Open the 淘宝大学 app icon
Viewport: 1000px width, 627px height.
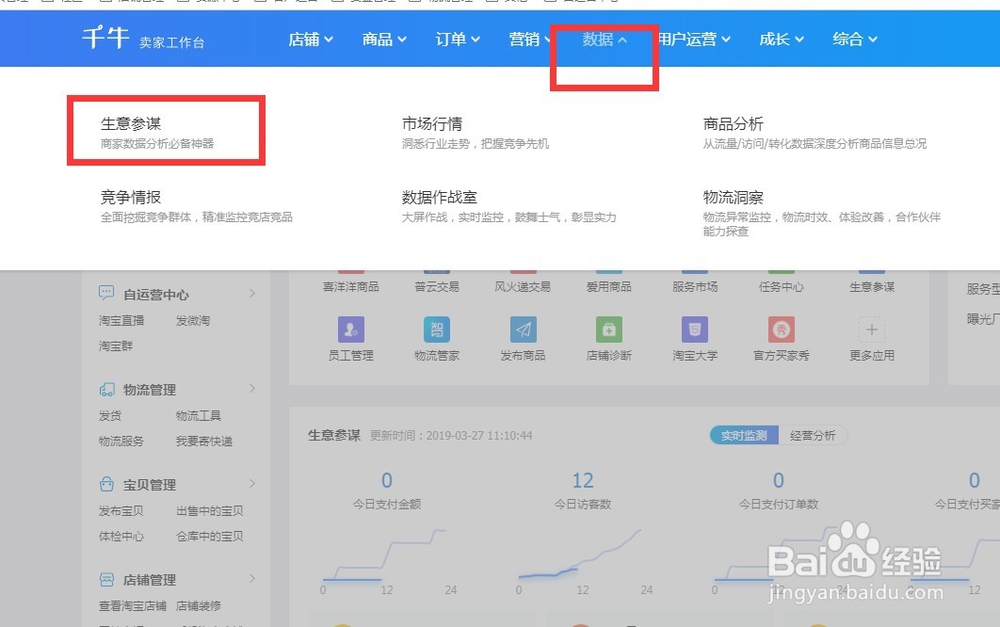[x=695, y=330]
